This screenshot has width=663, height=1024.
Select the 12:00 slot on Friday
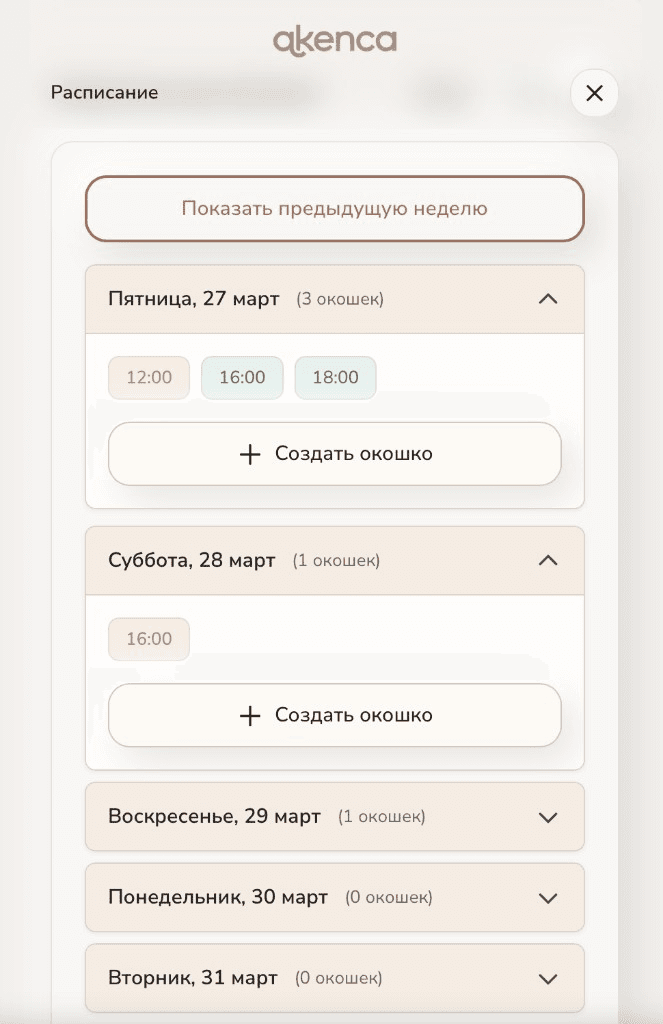(x=148, y=377)
